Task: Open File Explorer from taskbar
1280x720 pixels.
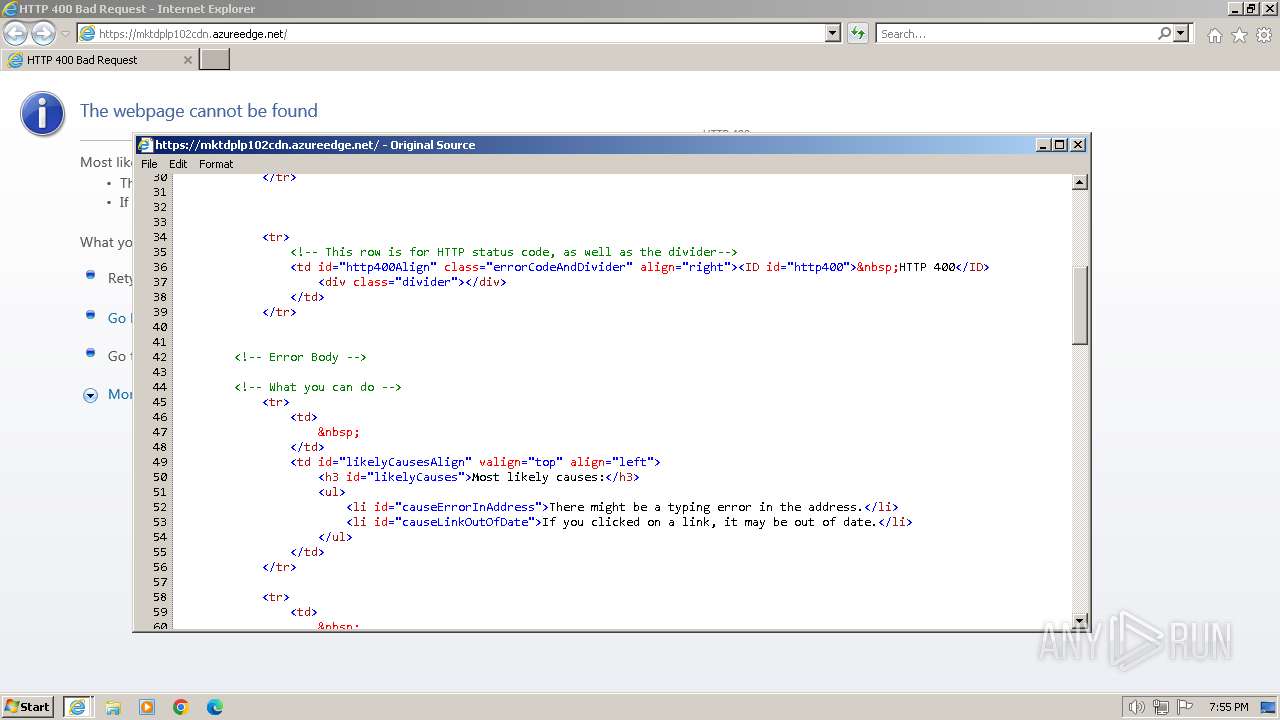Action: 113,707
